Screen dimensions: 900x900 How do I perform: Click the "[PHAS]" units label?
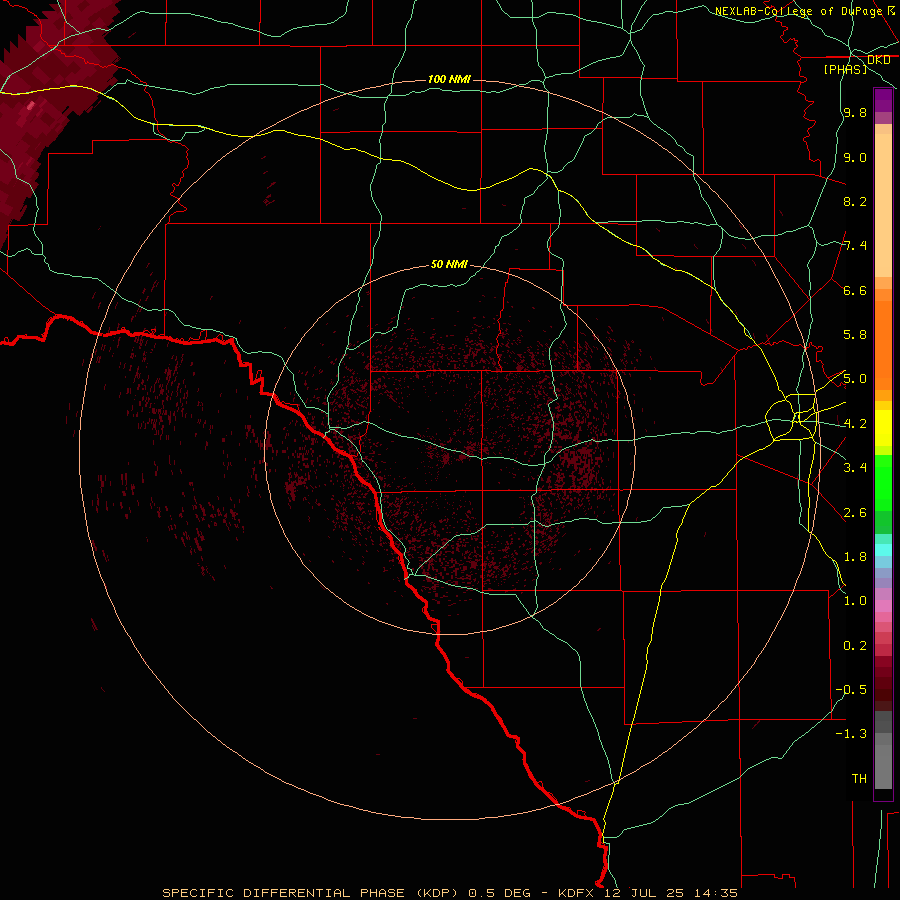click(x=845, y=69)
